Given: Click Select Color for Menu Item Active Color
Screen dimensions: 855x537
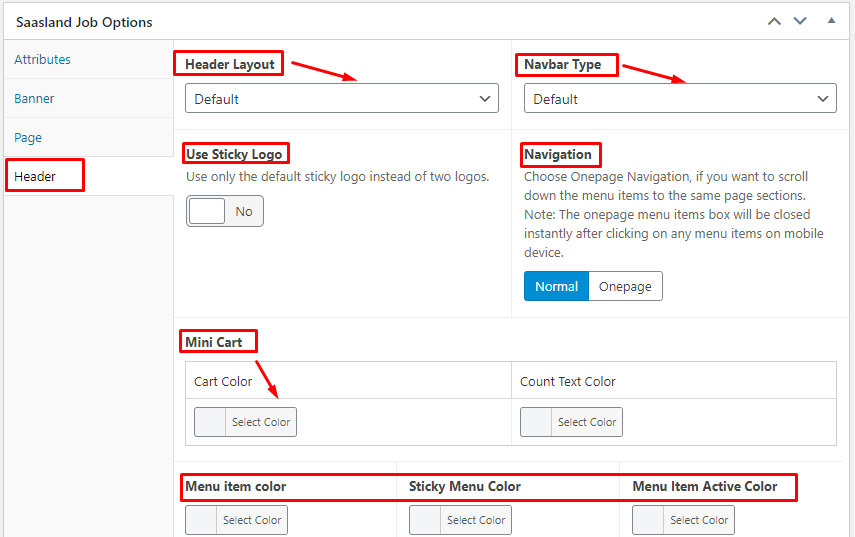Looking at the screenshot, I should [699, 520].
